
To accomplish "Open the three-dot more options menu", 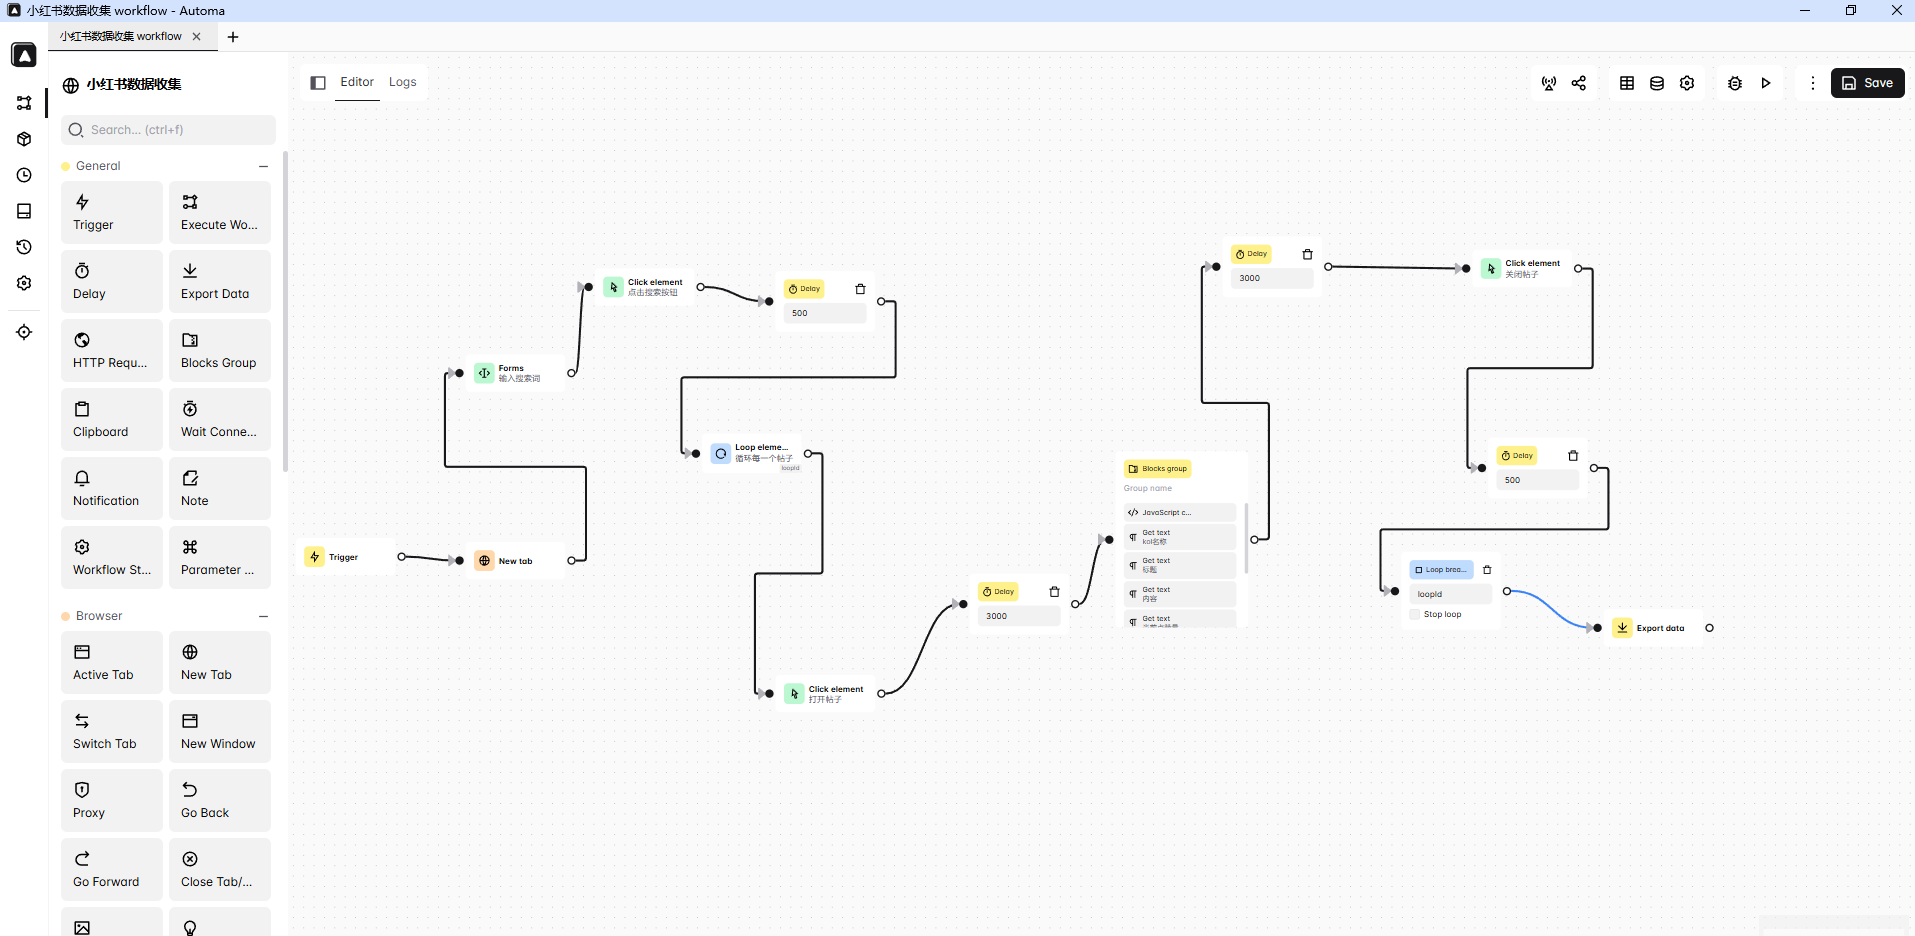I will pyautogui.click(x=1812, y=83).
